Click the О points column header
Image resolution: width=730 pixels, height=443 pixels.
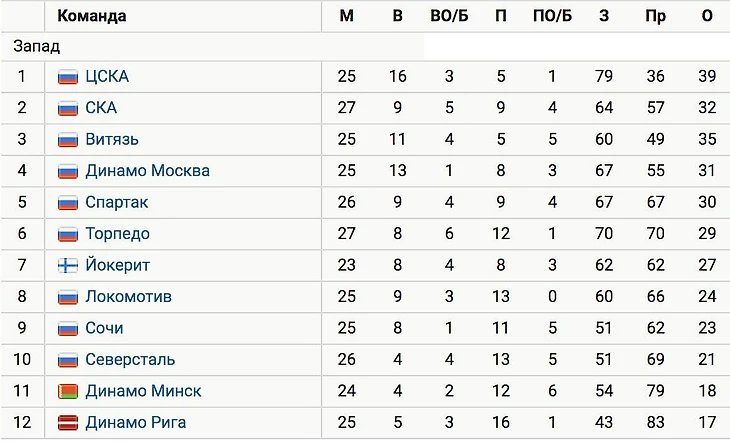707,16
